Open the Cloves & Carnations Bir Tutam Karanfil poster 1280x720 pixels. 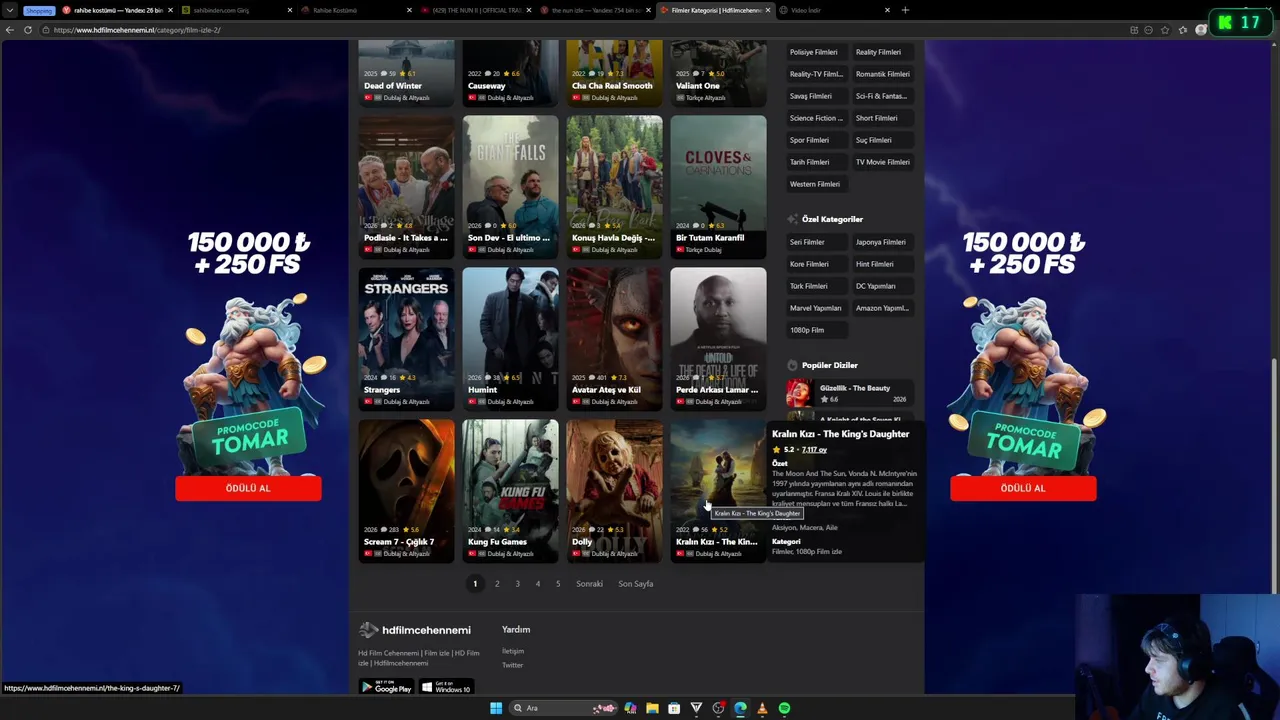tap(718, 186)
